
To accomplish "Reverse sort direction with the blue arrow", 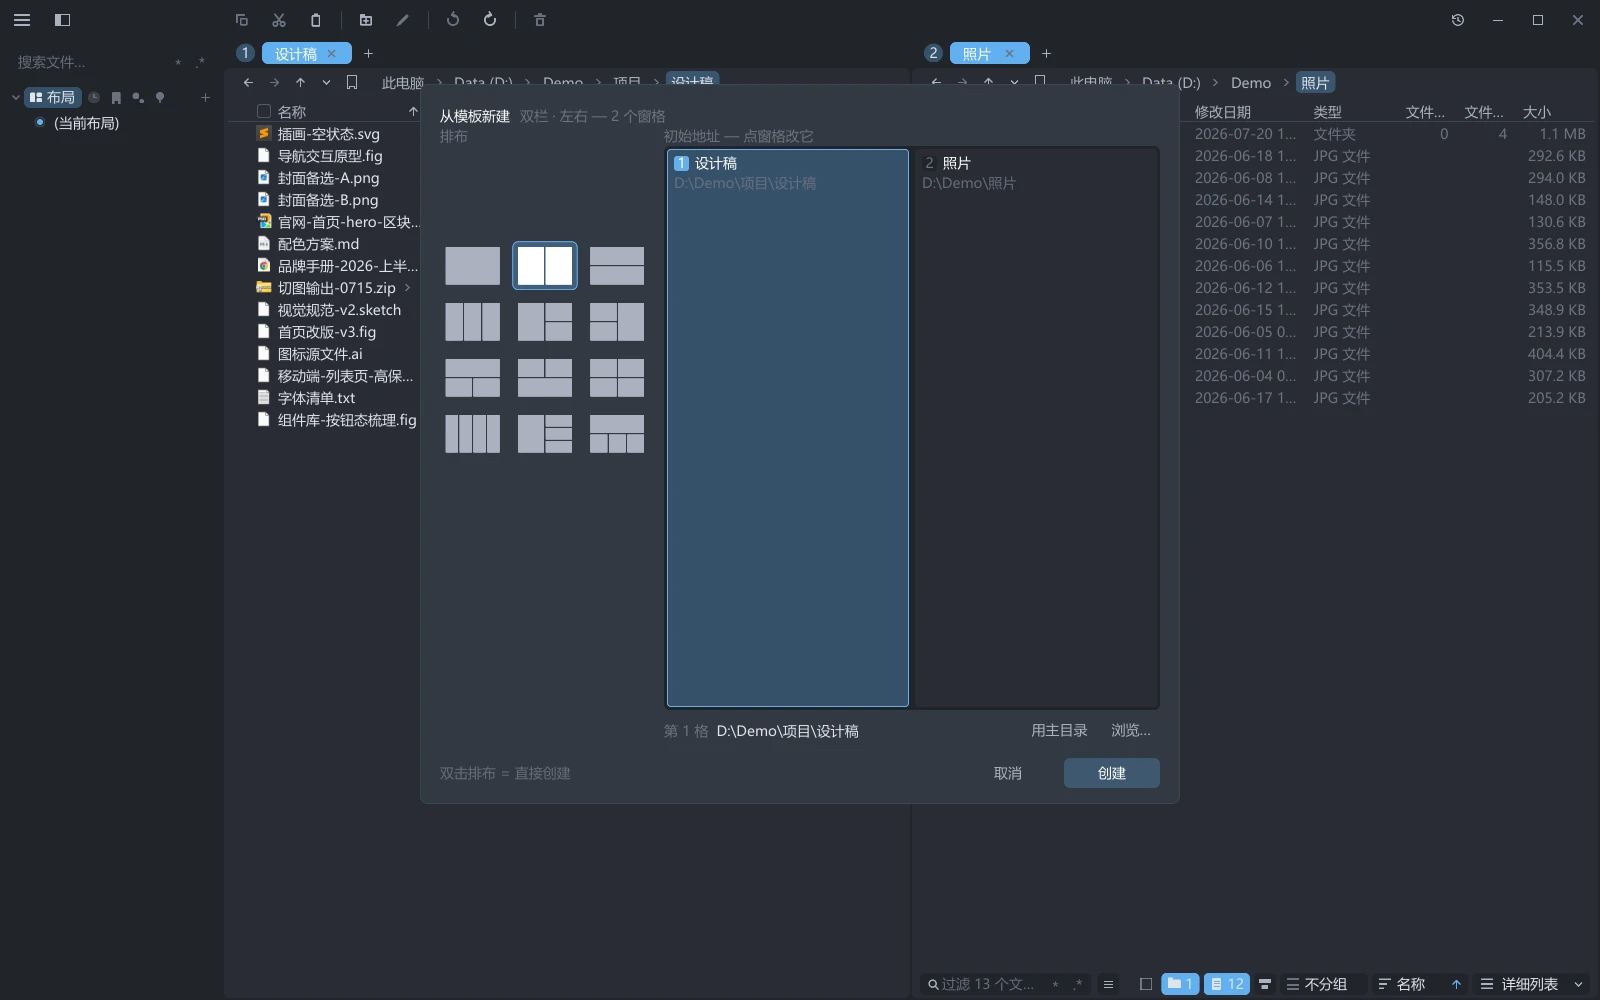I will coord(1456,984).
